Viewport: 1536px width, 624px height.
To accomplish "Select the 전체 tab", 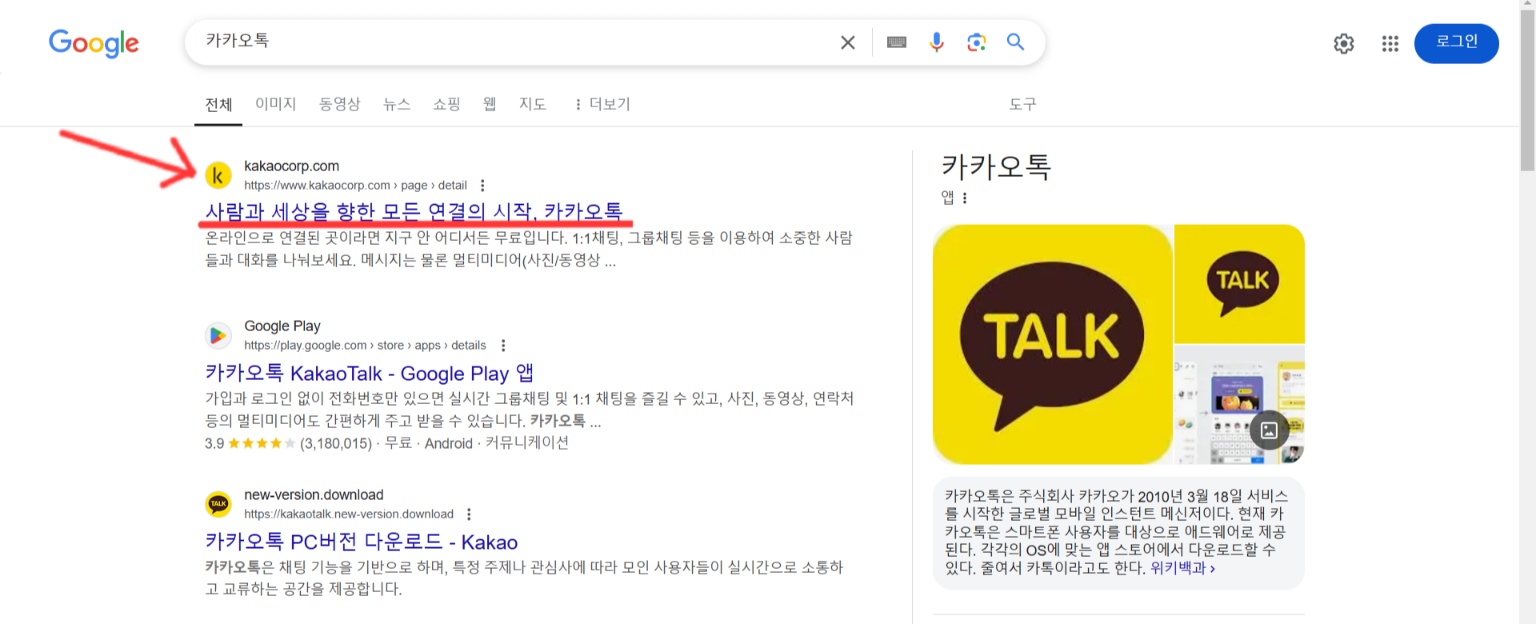I will click(218, 104).
